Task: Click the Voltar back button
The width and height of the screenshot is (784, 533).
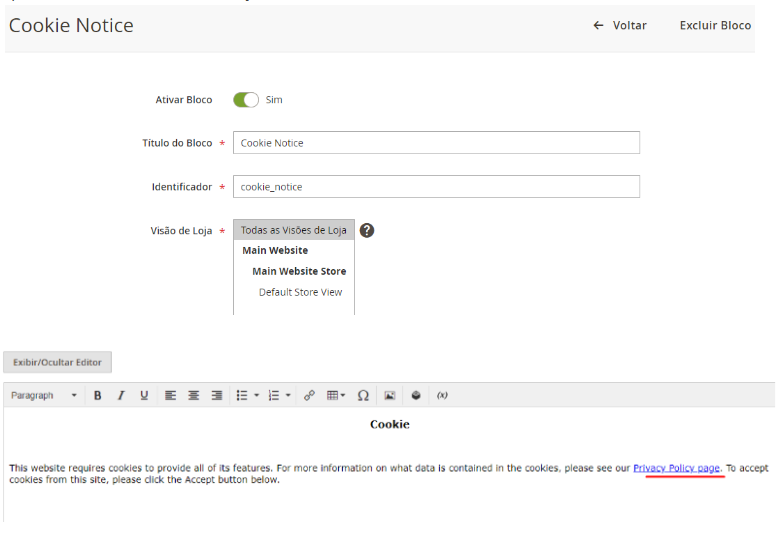Action: 620,26
